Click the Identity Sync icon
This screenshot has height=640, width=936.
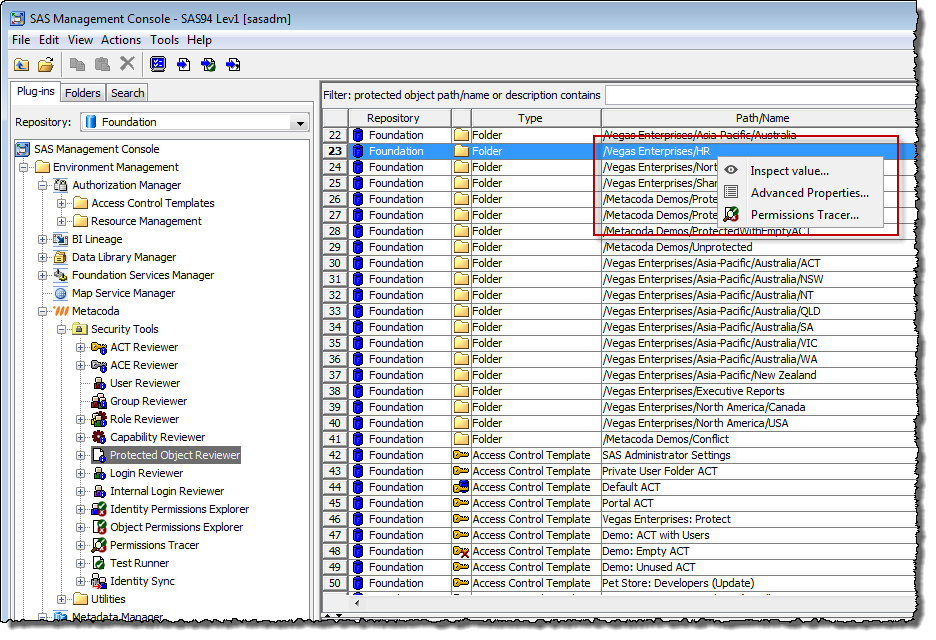(99, 581)
